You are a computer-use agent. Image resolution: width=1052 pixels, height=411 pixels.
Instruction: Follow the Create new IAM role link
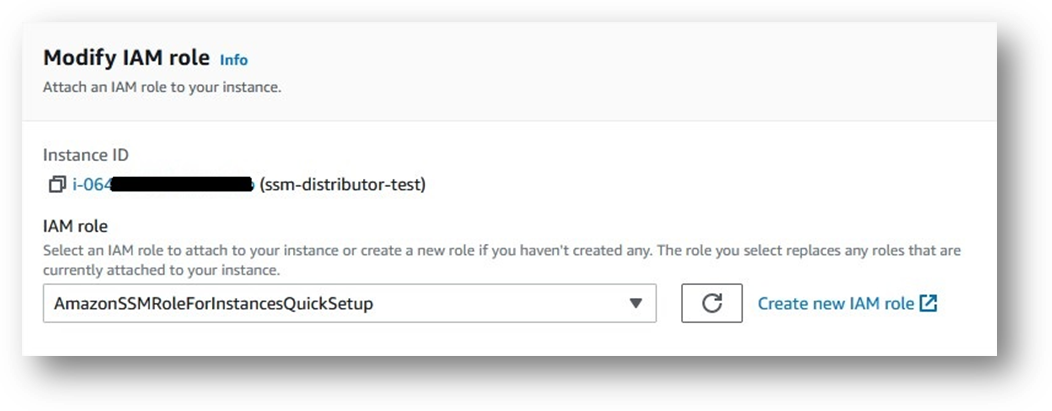[x=836, y=303]
